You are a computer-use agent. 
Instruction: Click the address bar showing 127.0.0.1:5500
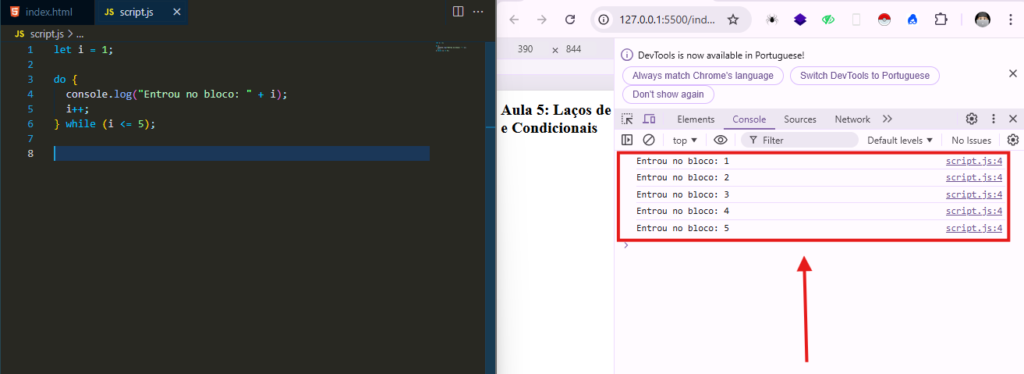click(x=666, y=20)
